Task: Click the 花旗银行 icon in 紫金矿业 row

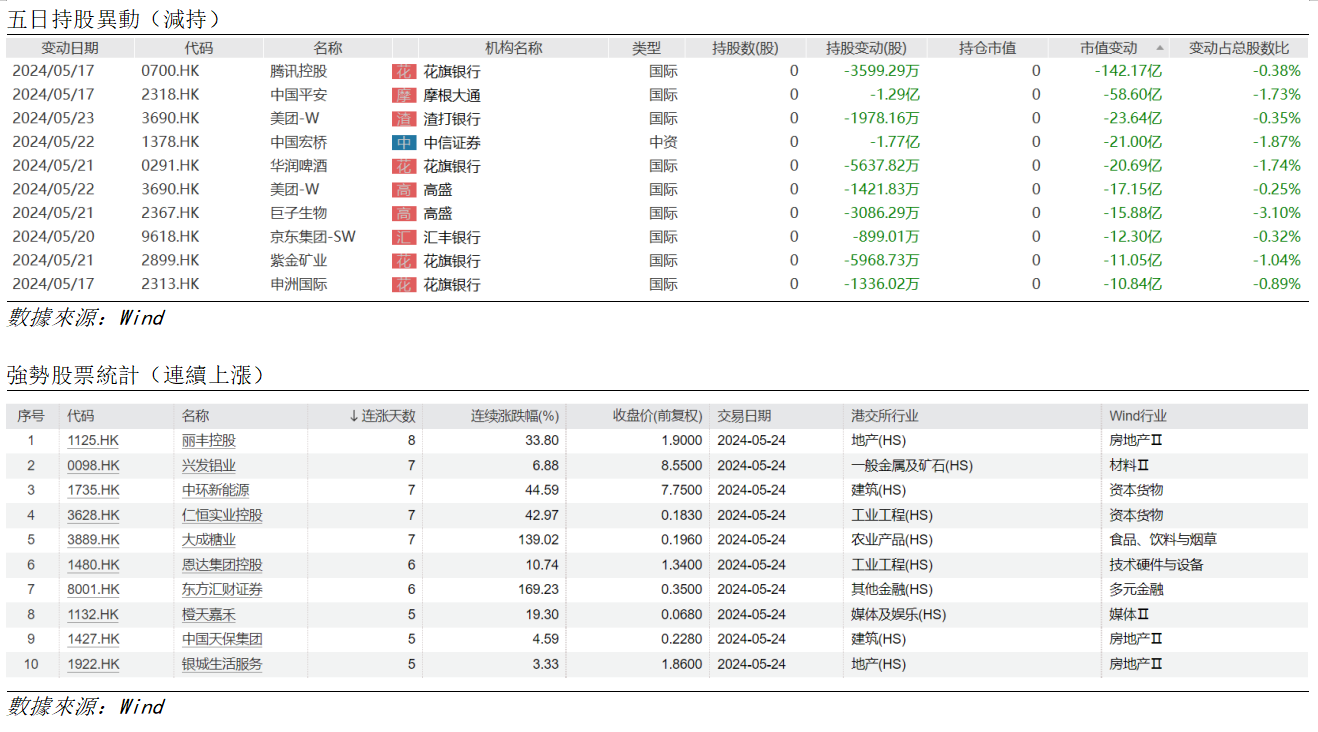Action: (x=403, y=261)
